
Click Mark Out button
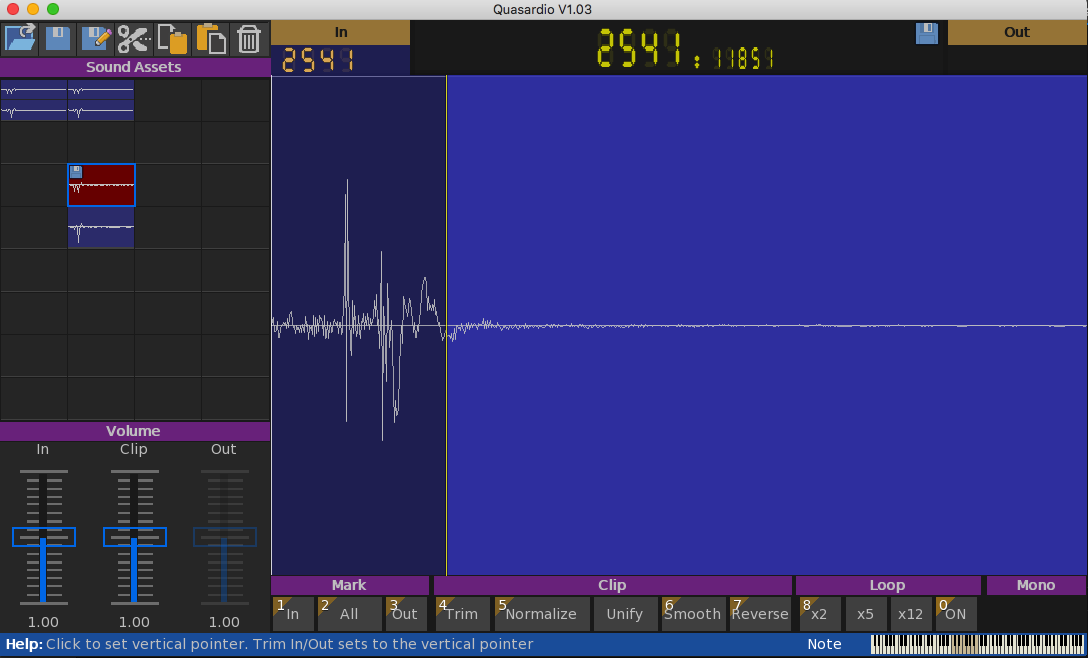(405, 614)
